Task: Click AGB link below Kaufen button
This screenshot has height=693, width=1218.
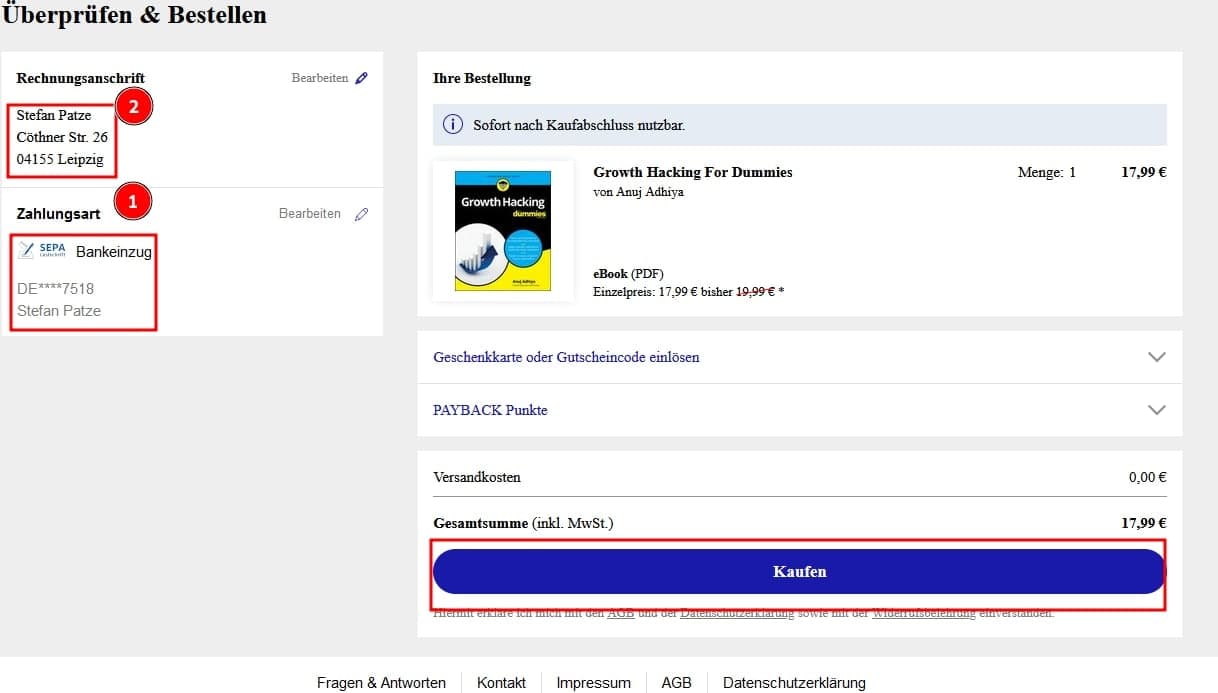Action: 619,613
